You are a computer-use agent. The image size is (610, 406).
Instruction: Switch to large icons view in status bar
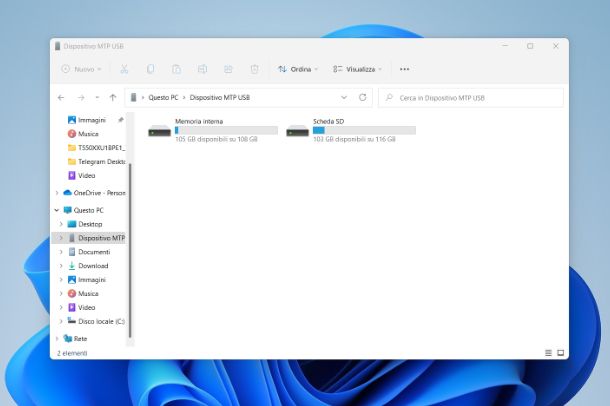tap(561, 353)
